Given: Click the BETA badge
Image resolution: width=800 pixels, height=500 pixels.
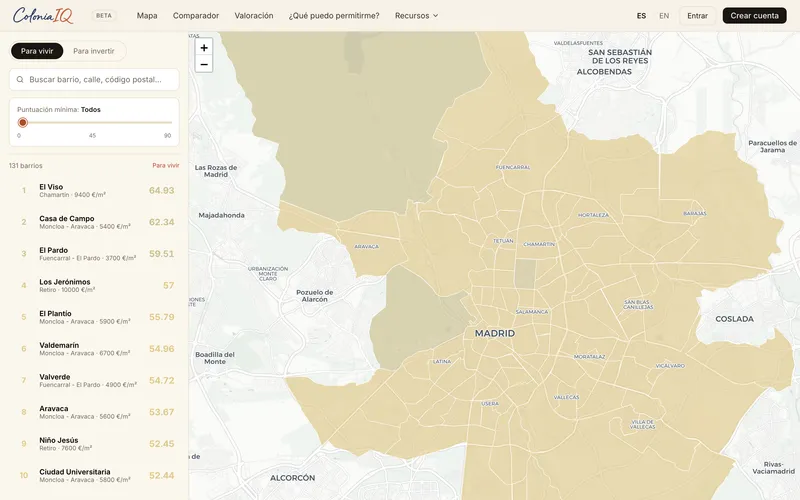Looking at the screenshot, I should [x=104, y=16].
